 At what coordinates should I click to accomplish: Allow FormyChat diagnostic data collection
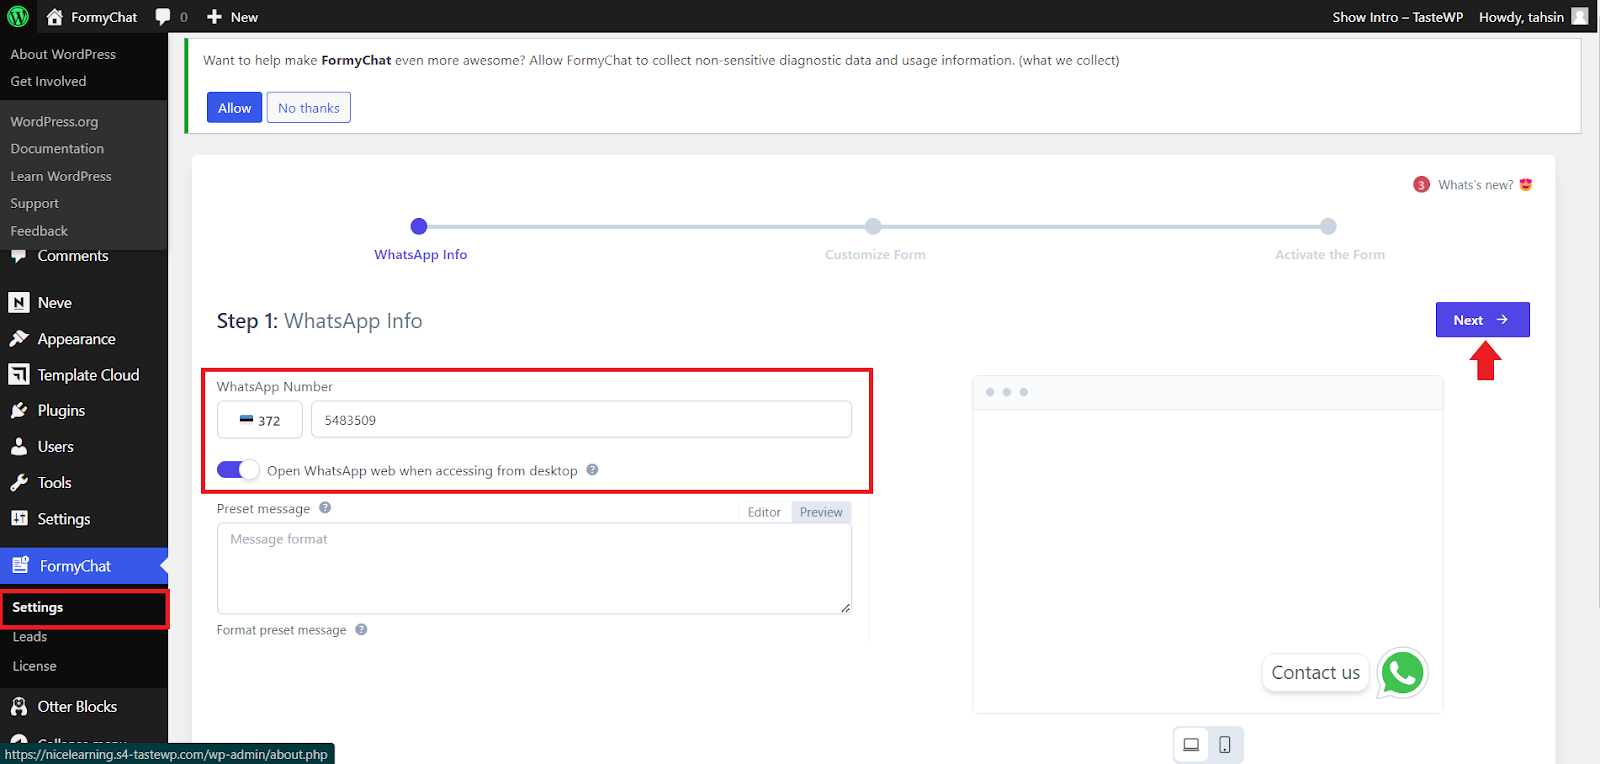pos(235,108)
